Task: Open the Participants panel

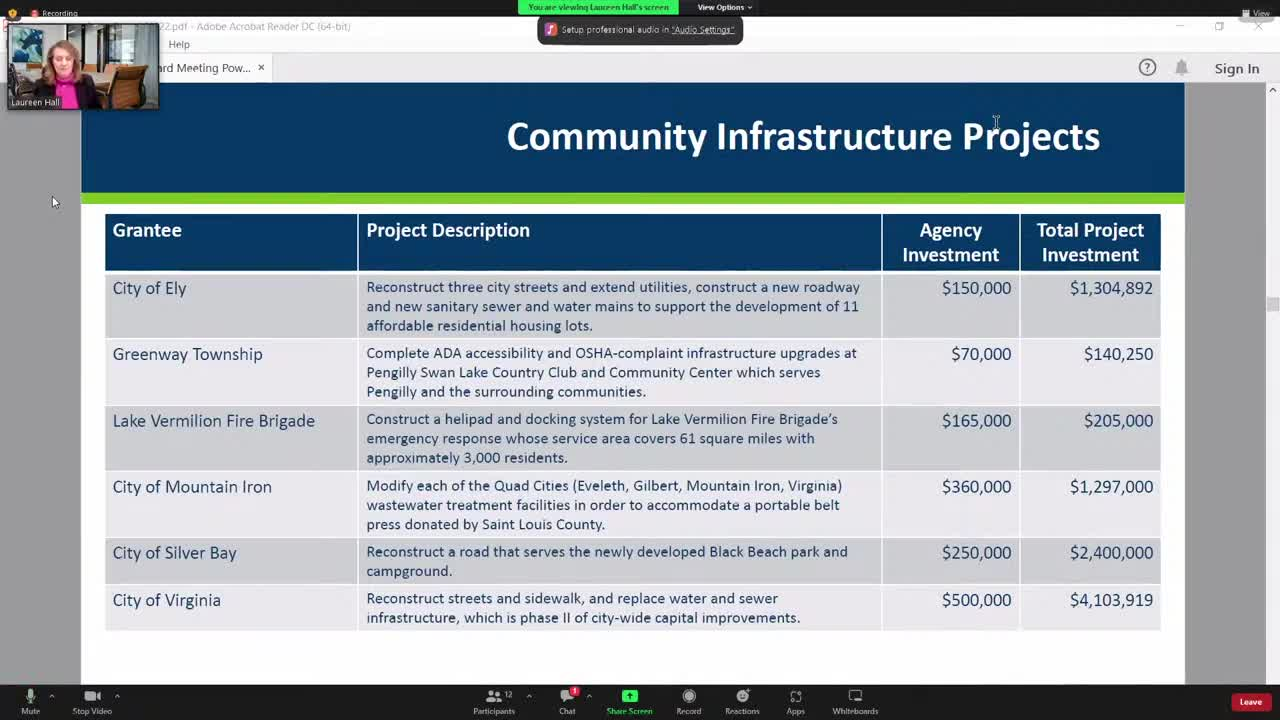Action: click(494, 697)
